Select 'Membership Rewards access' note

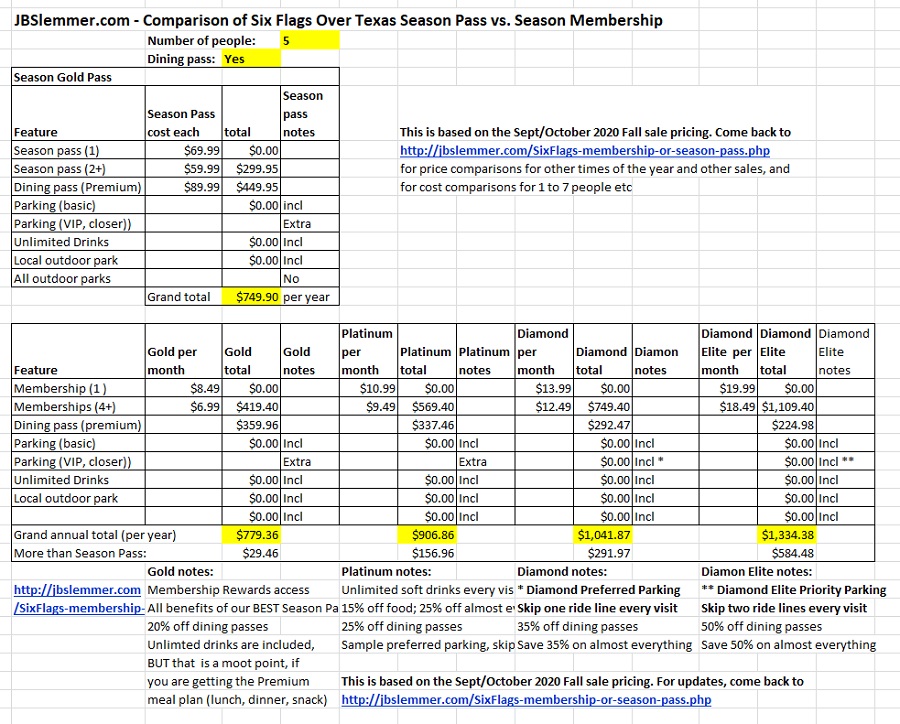(x=228, y=590)
